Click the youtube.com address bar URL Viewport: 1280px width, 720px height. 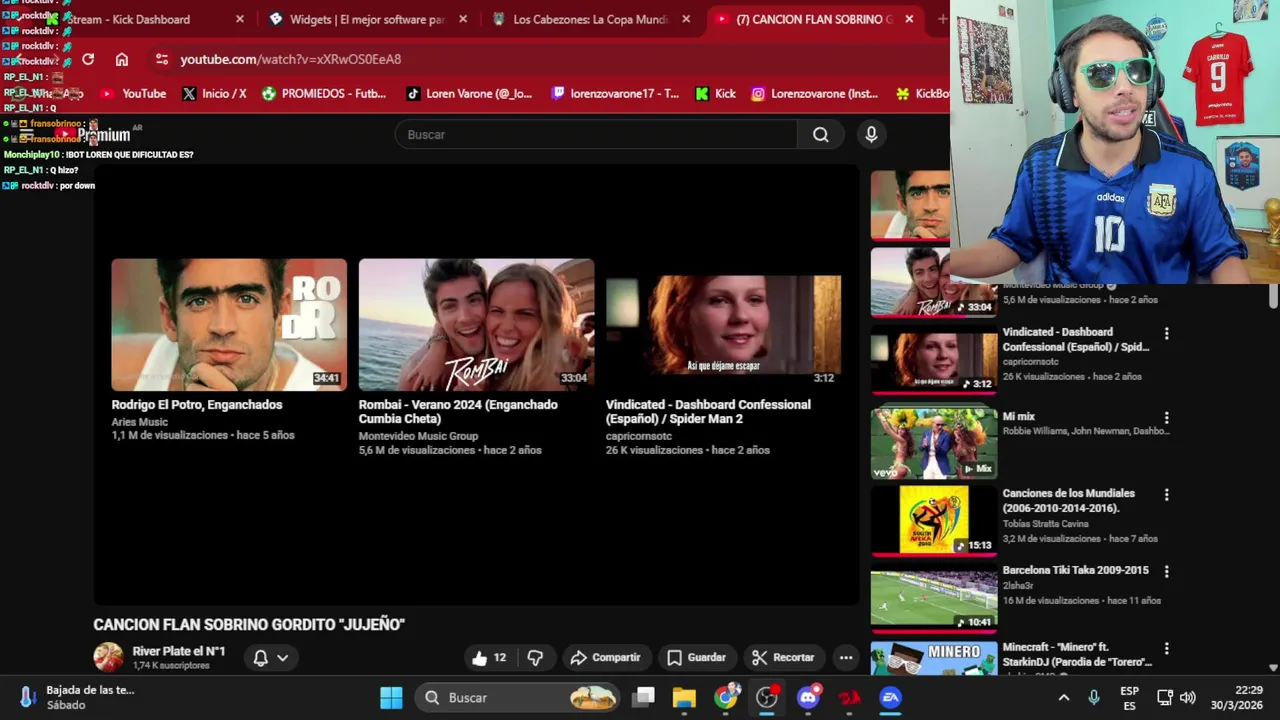point(291,59)
